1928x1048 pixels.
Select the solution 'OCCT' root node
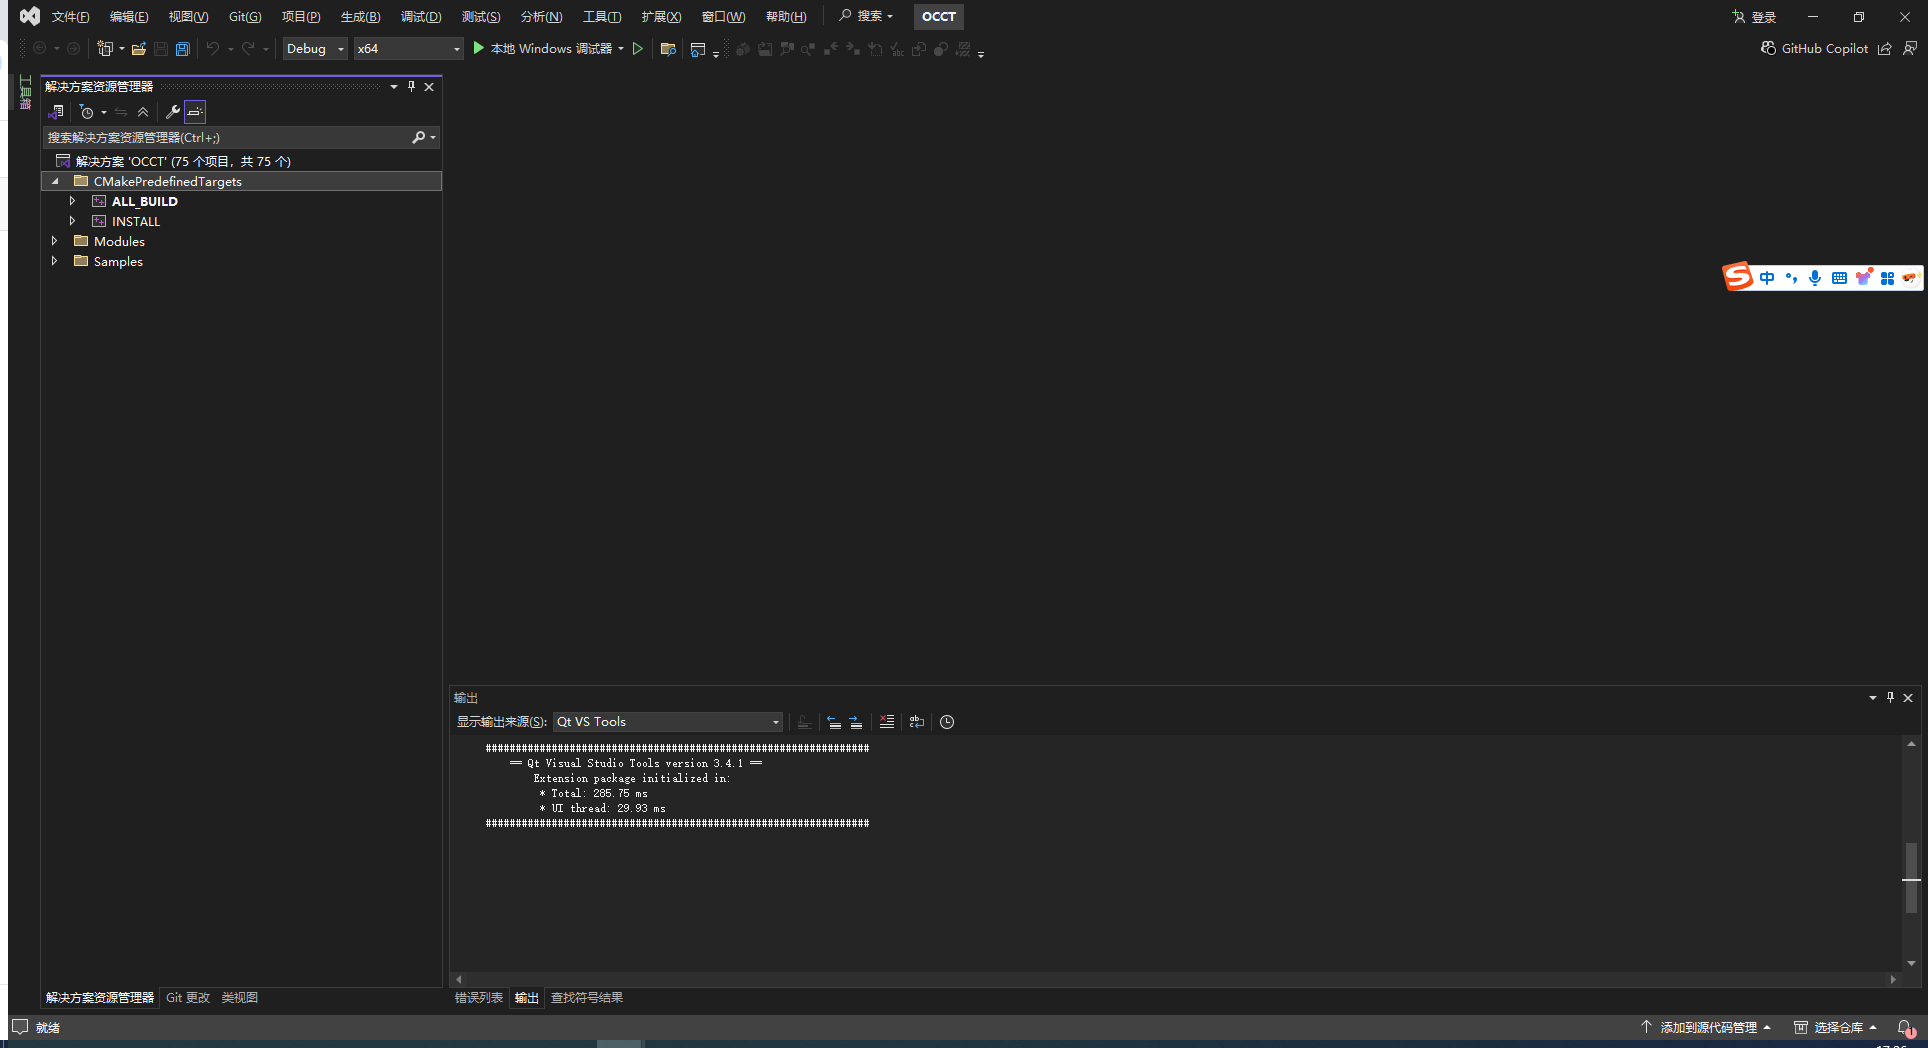click(x=183, y=161)
